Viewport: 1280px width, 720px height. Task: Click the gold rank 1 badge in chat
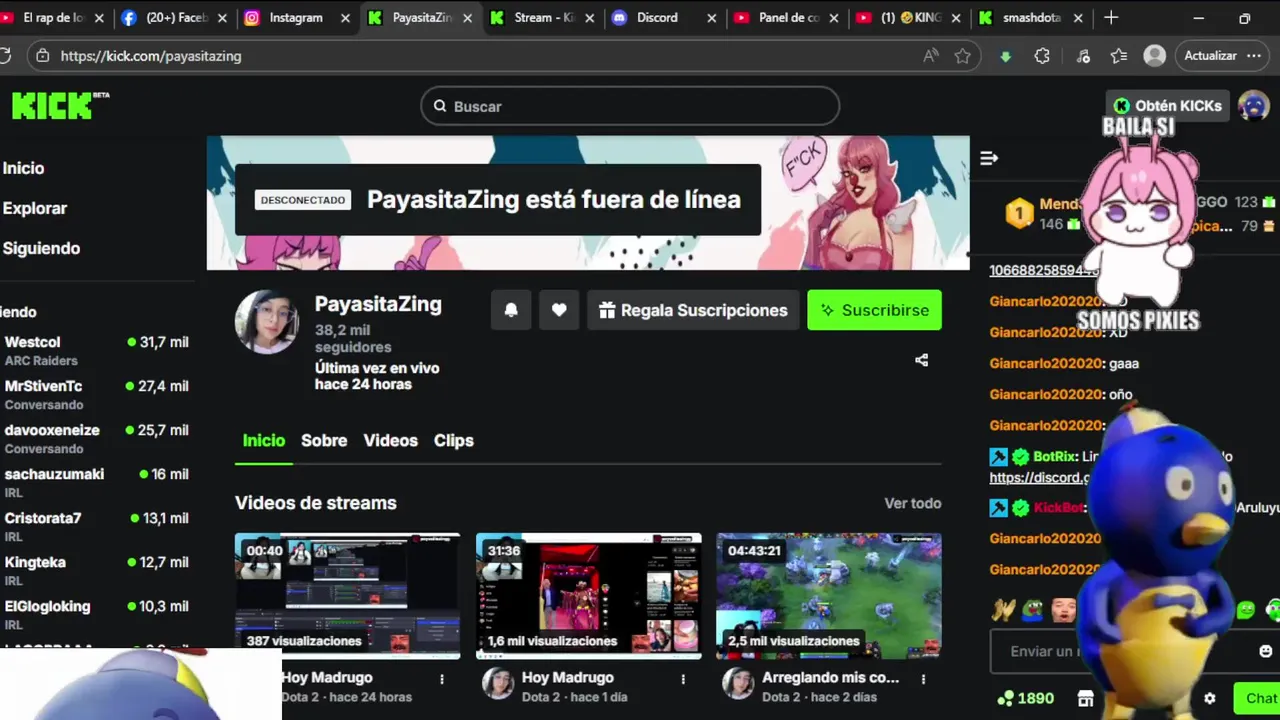pyautogui.click(x=1019, y=212)
